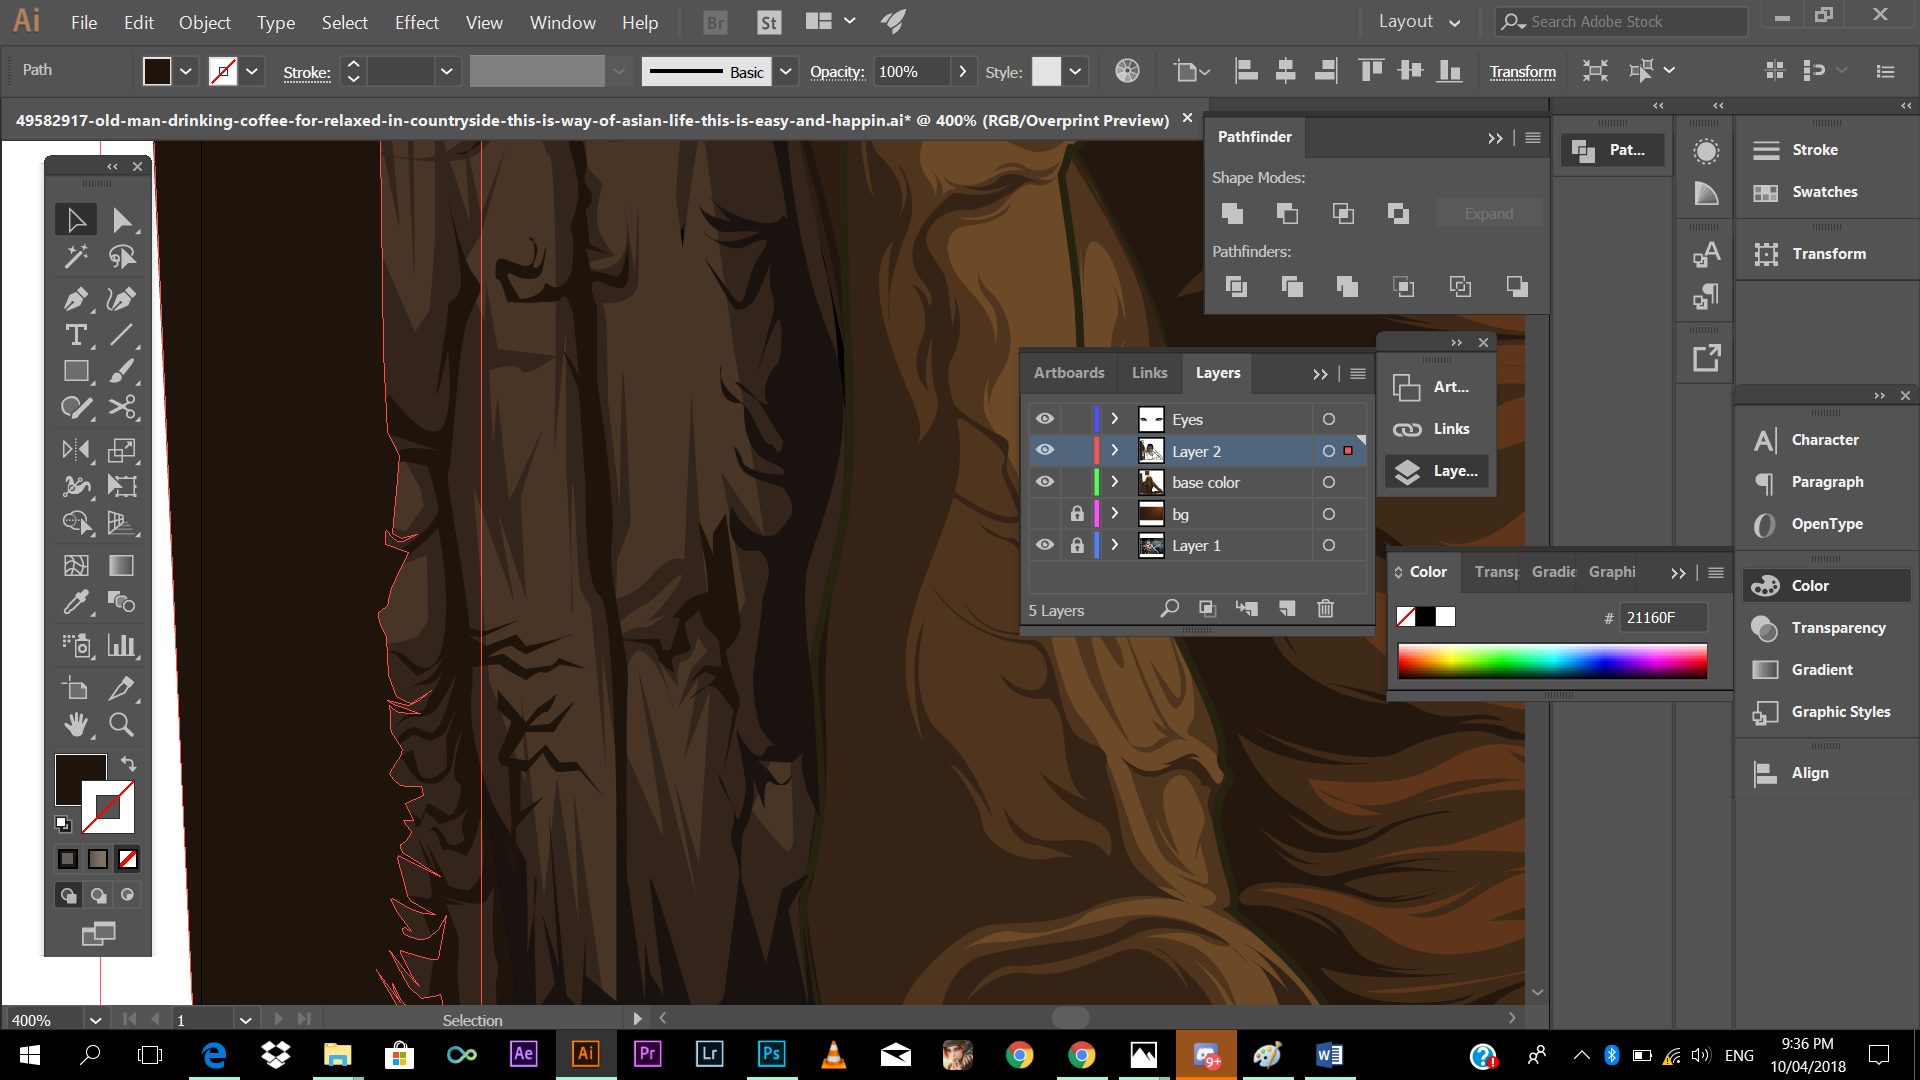Open the Window menu
Image resolution: width=1920 pixels, height=1080 pixels.
point(562,22)
